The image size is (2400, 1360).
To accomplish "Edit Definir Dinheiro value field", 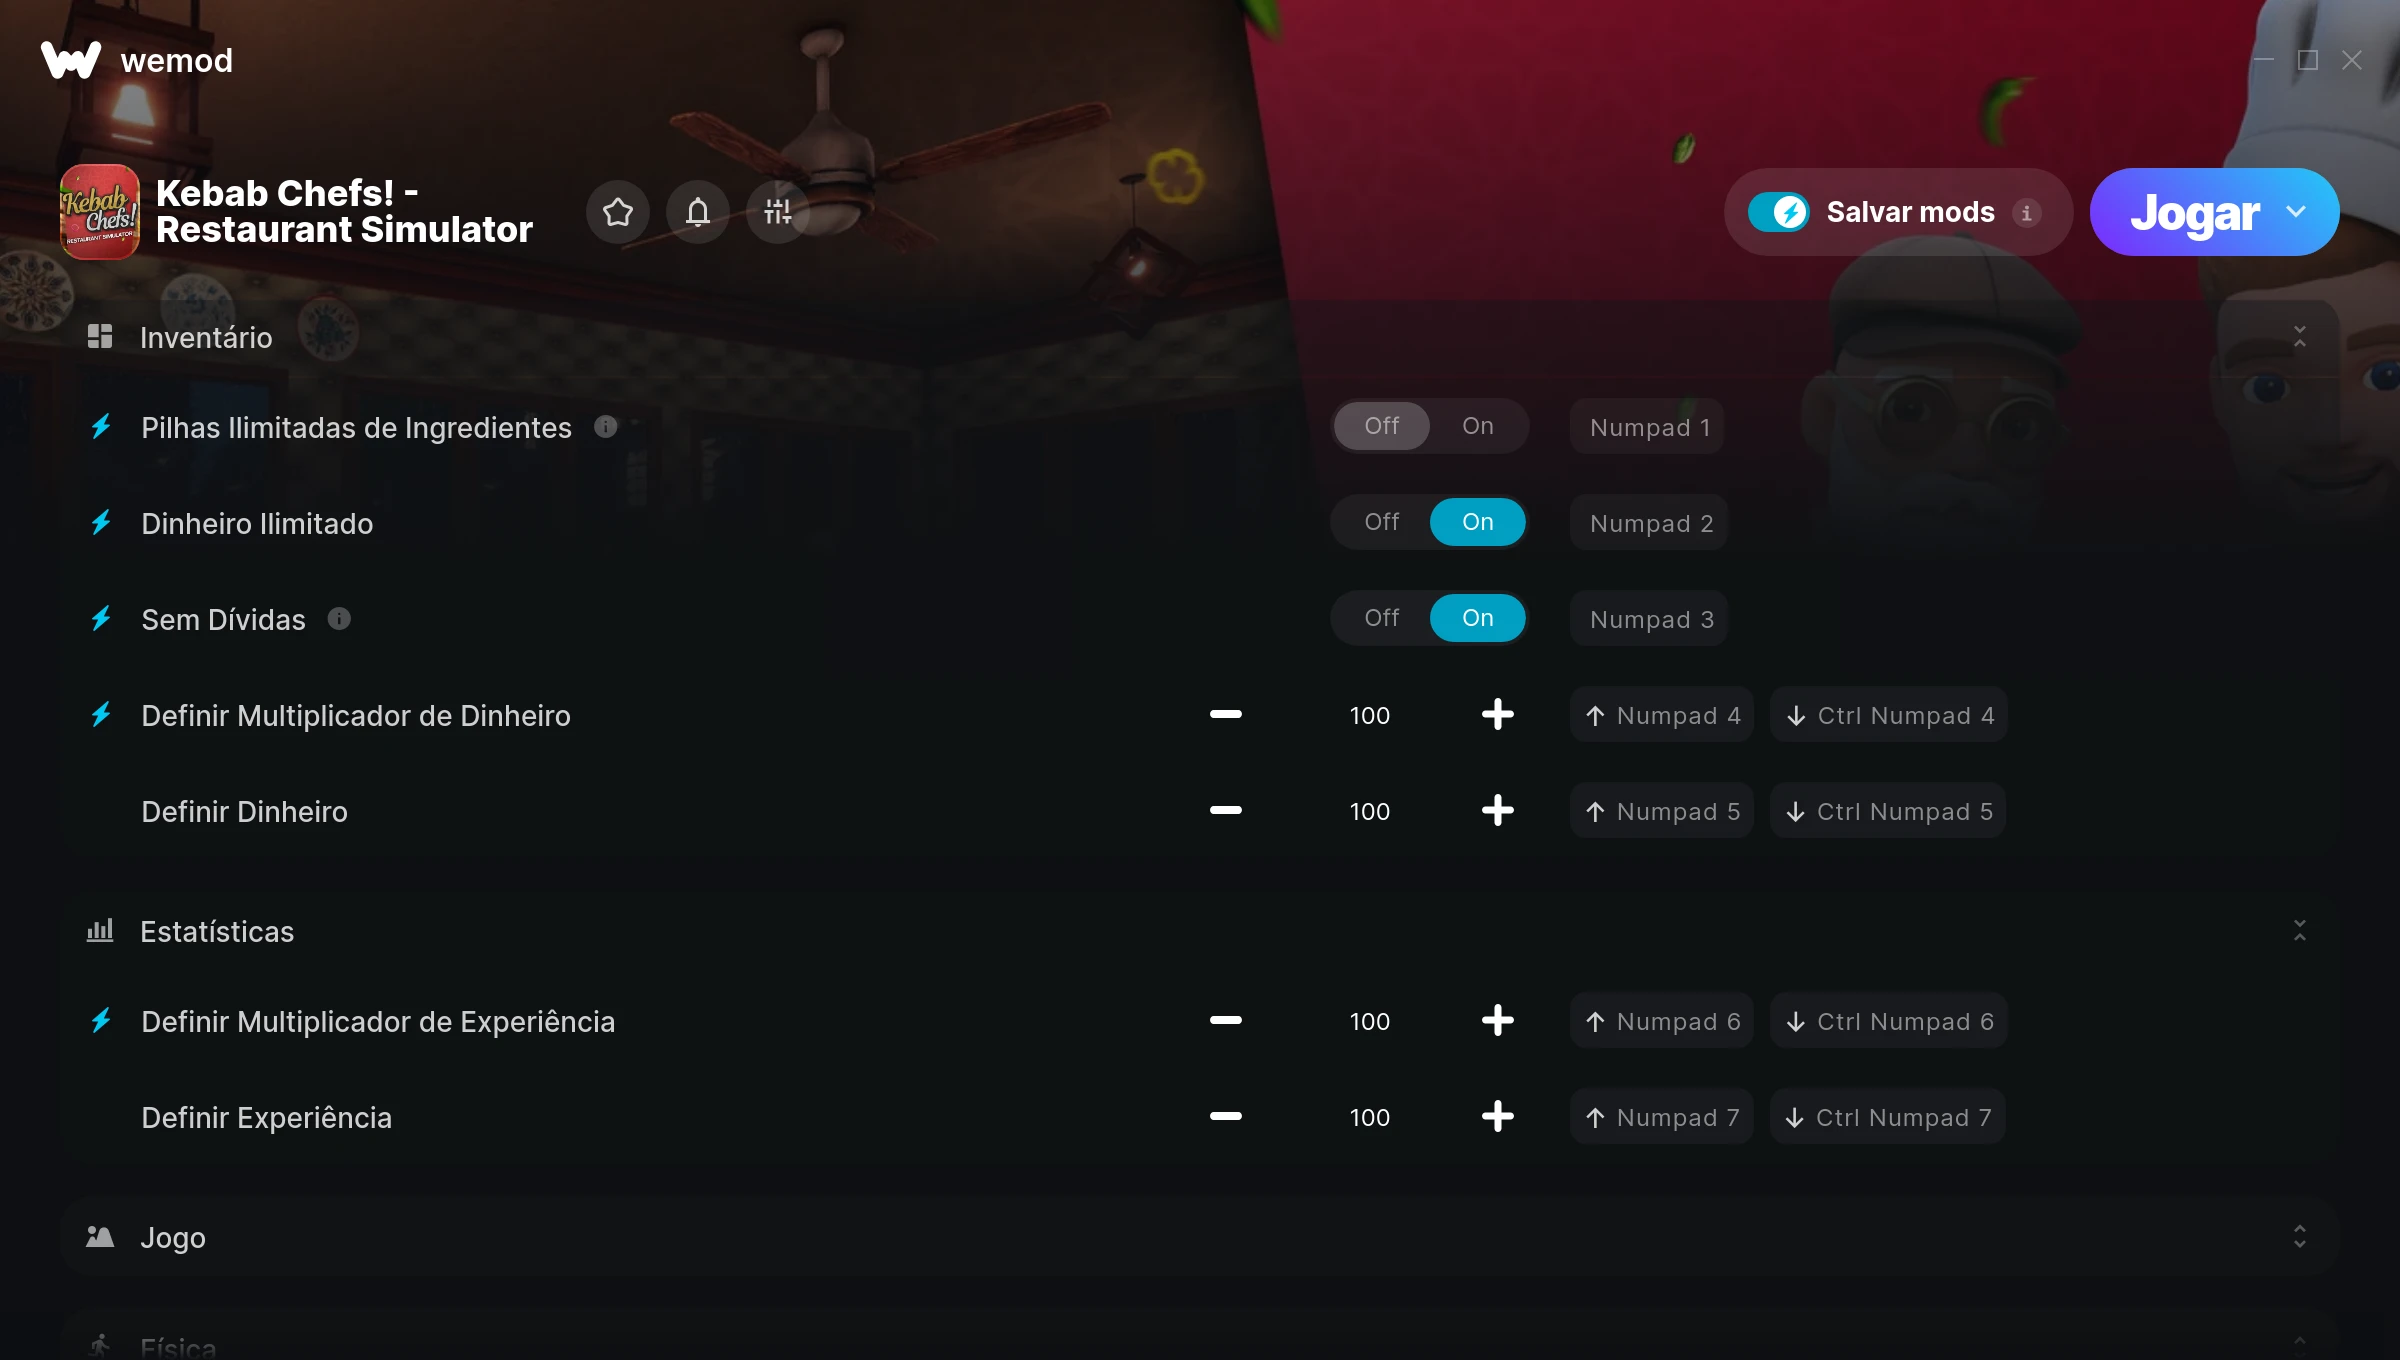I will pos(1369,811).
